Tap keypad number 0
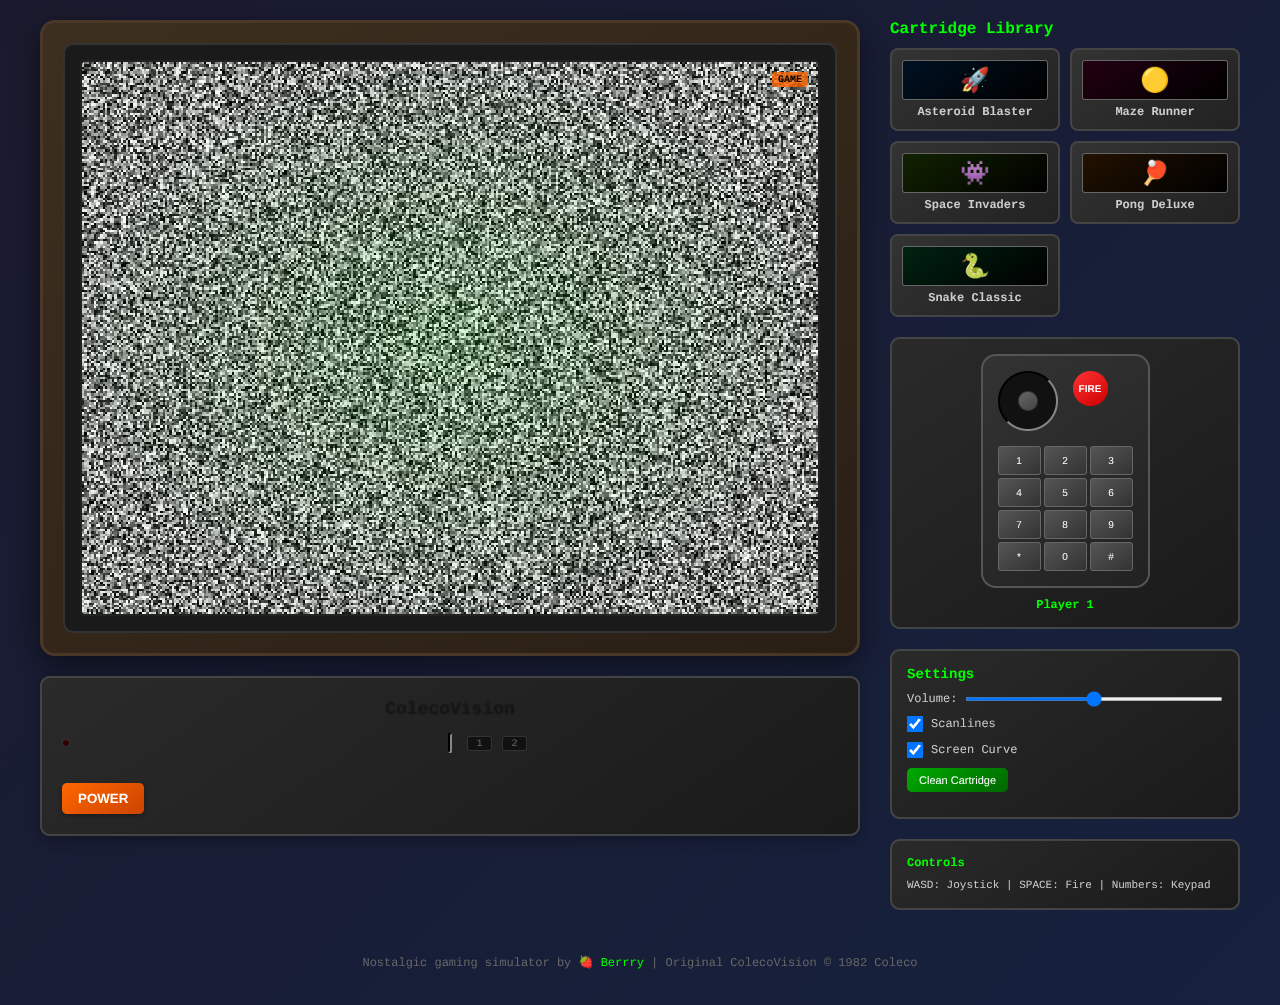 click(1064, 556)
